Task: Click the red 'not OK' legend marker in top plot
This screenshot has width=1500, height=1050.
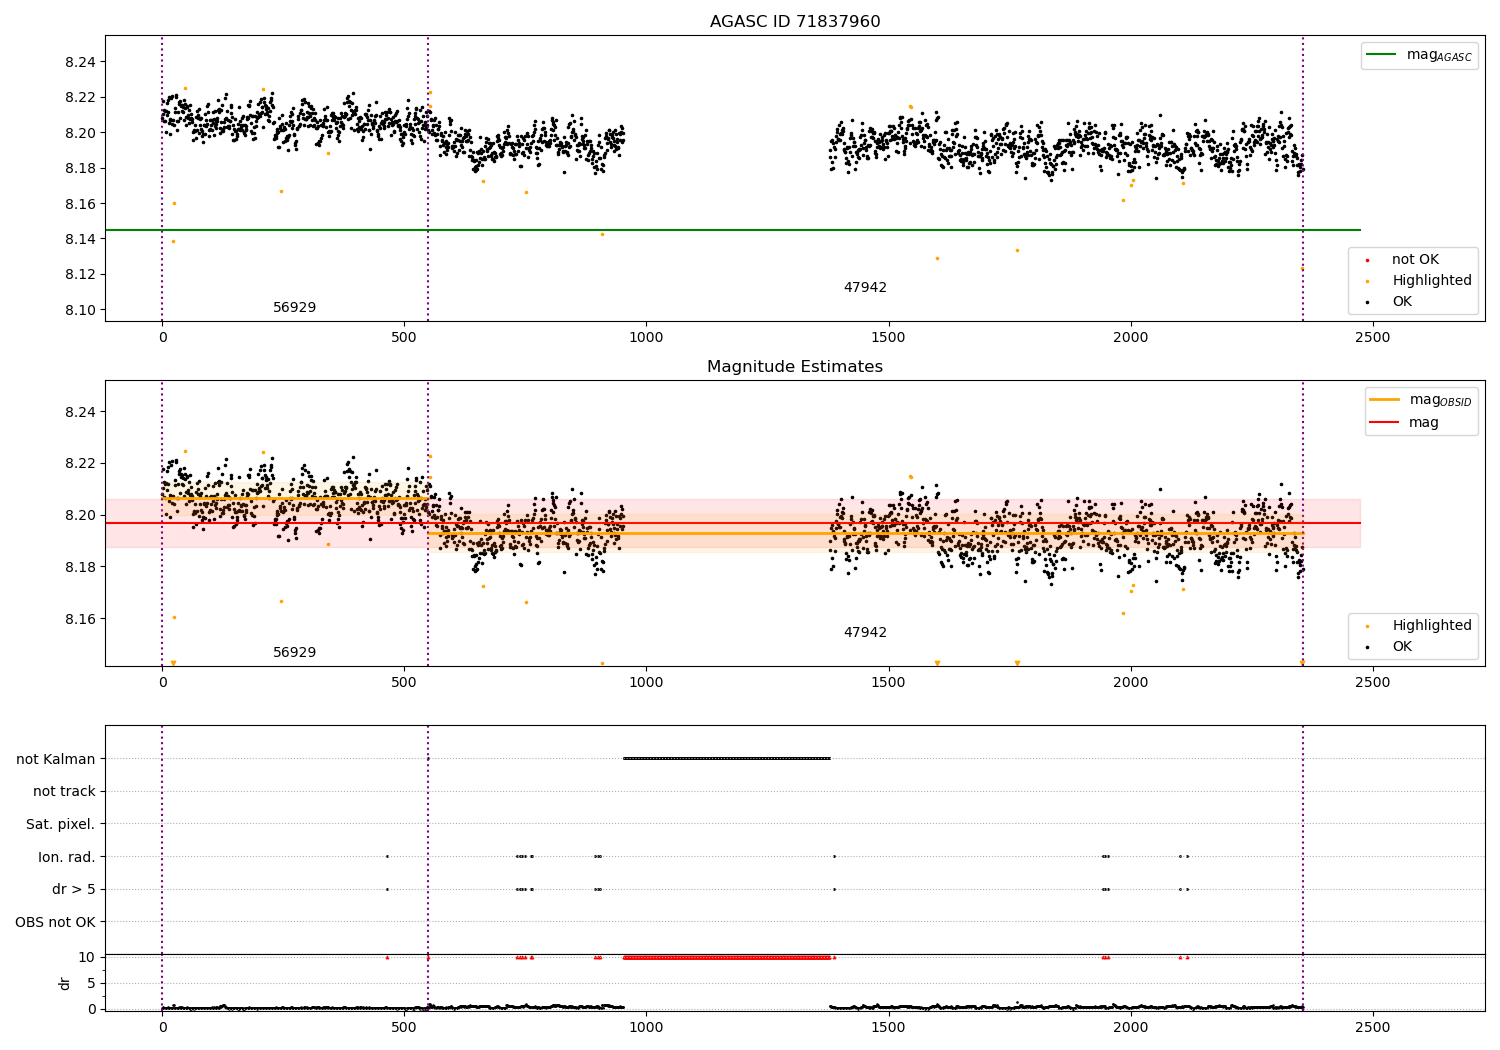Action: 1367,260
